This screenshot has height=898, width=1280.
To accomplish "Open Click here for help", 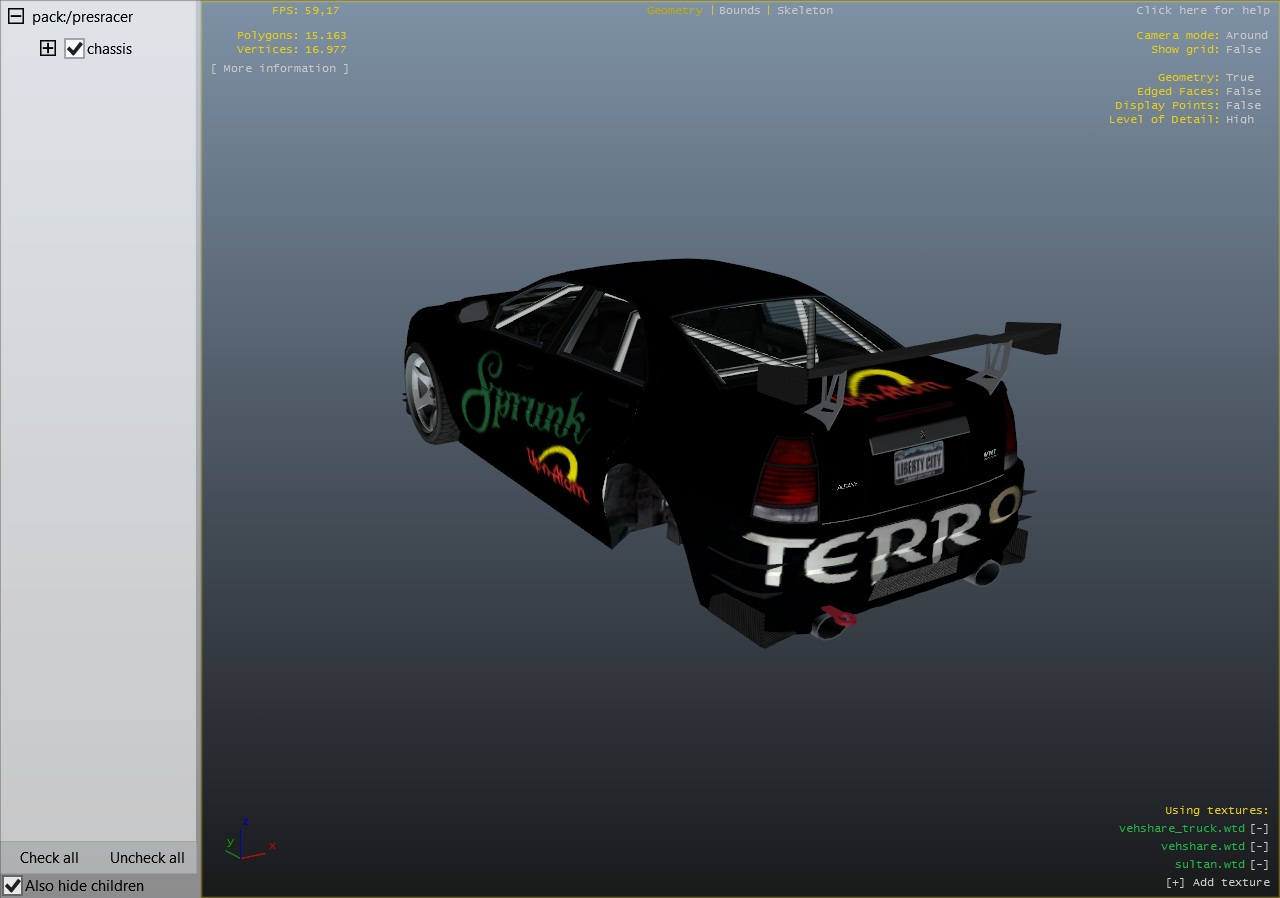I will (1203, 10).
